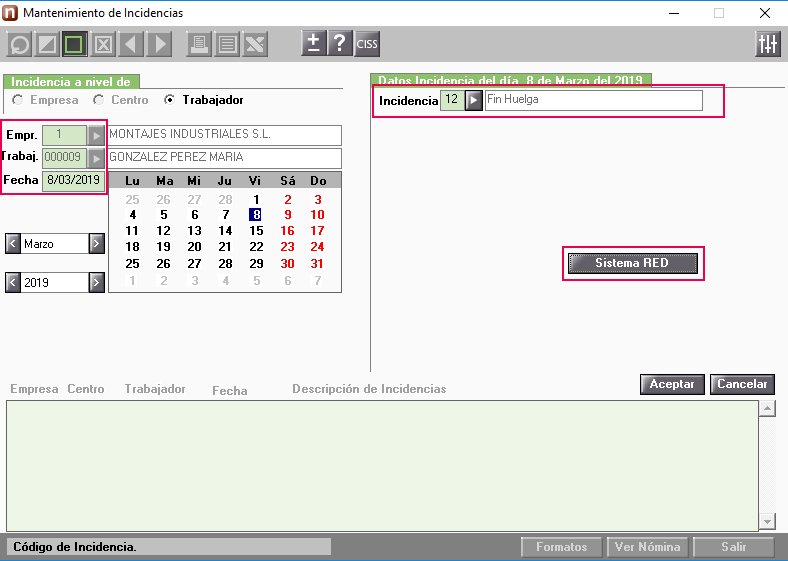This screenshot has width=788, height=561.
Task: Open the Empr. lookup arrow
Action: [x=96, y=135]
